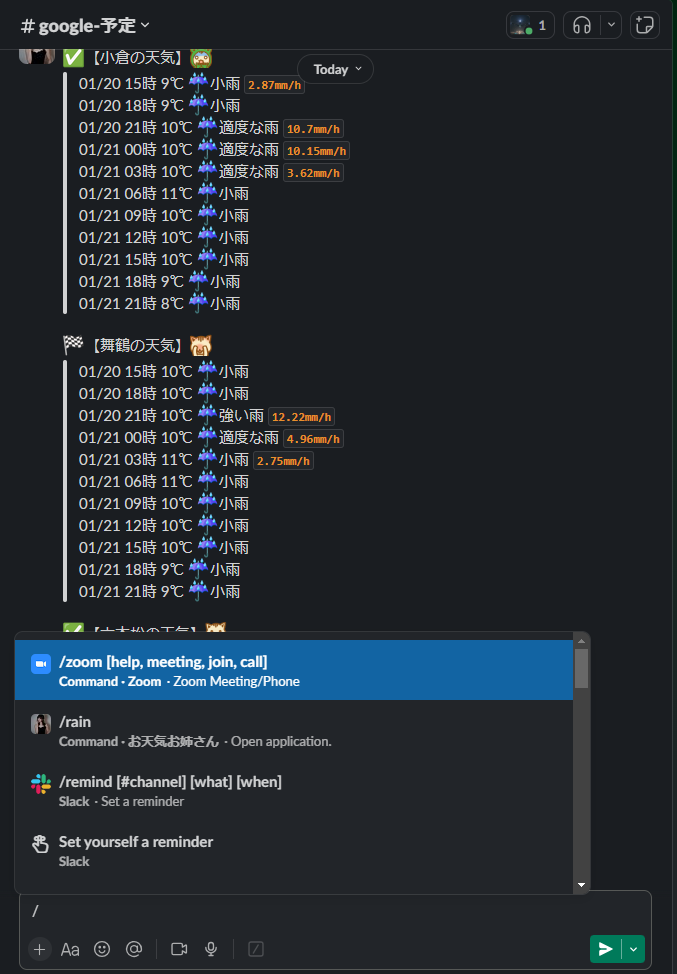Create a new canvas from the header icon
The width and height of the screenshot is (677, 974).
pos(644,25)
